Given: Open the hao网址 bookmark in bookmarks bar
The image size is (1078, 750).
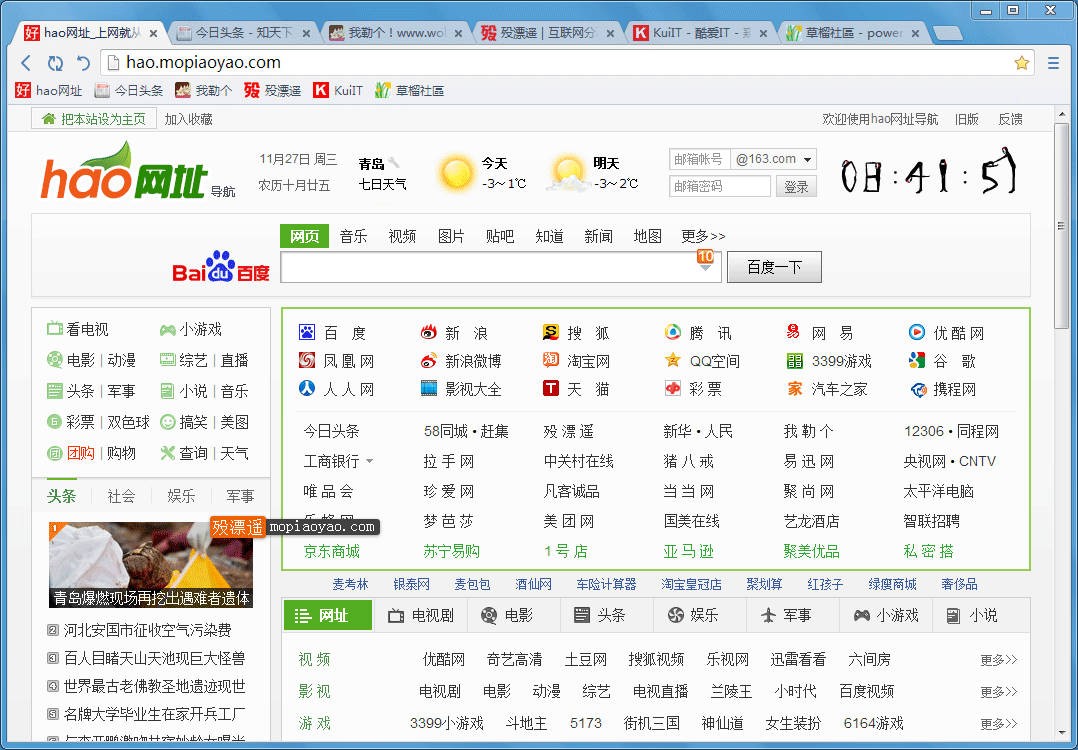Looking at the screenshot, I should pos(49,90).
